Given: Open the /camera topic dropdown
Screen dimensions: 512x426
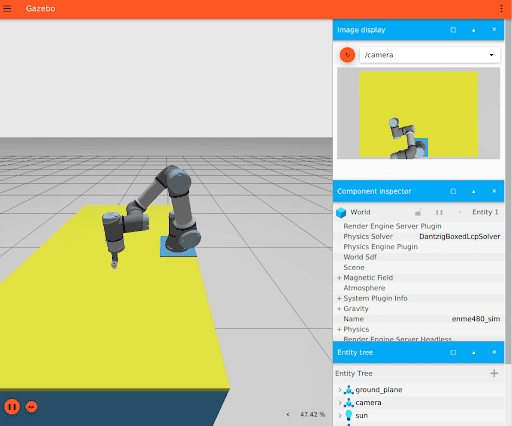Looking at the screenshot, I should pyautogui.click(x=430, y=55).
